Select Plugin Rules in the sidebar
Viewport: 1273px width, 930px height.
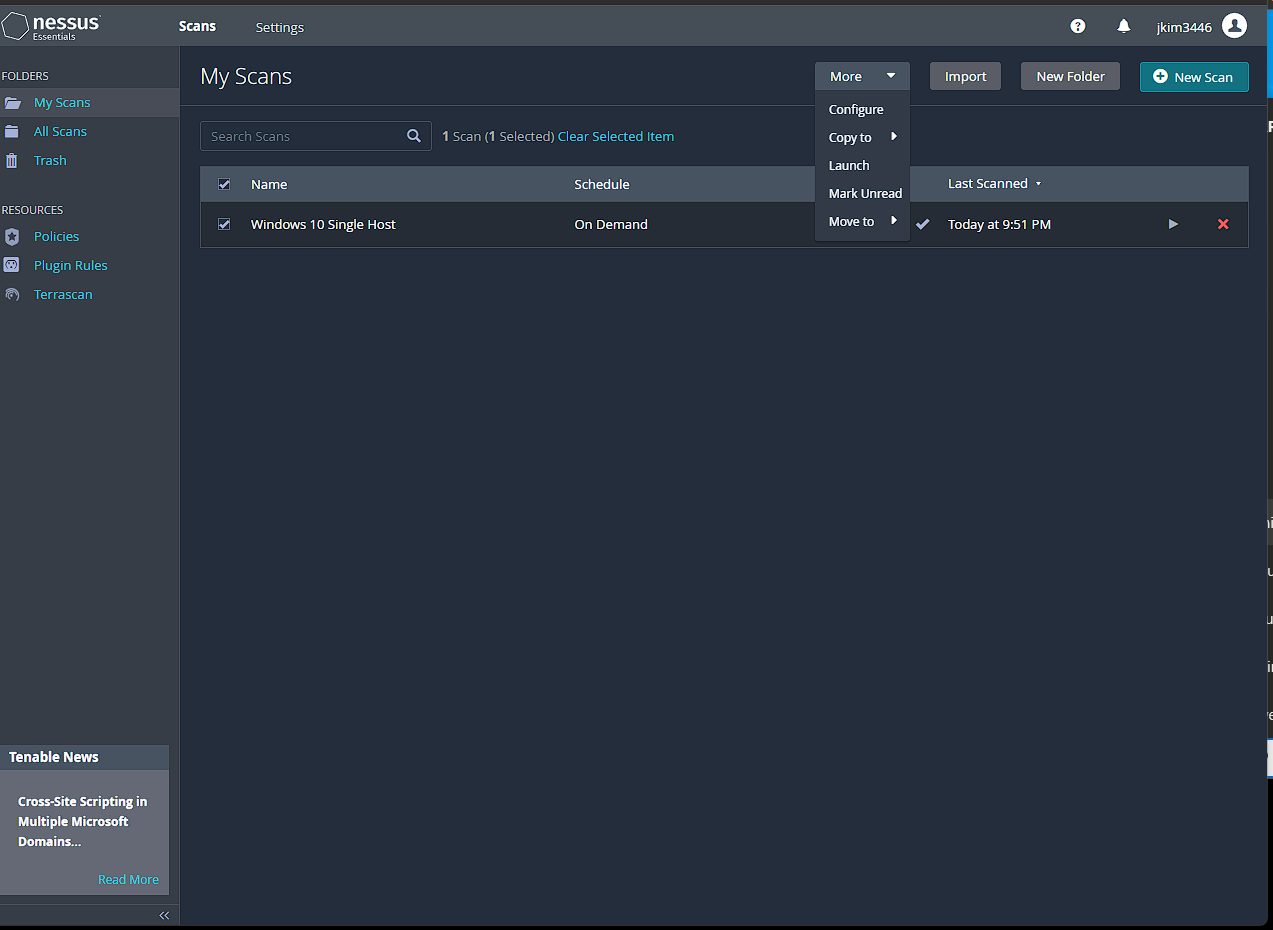(70, 265)
